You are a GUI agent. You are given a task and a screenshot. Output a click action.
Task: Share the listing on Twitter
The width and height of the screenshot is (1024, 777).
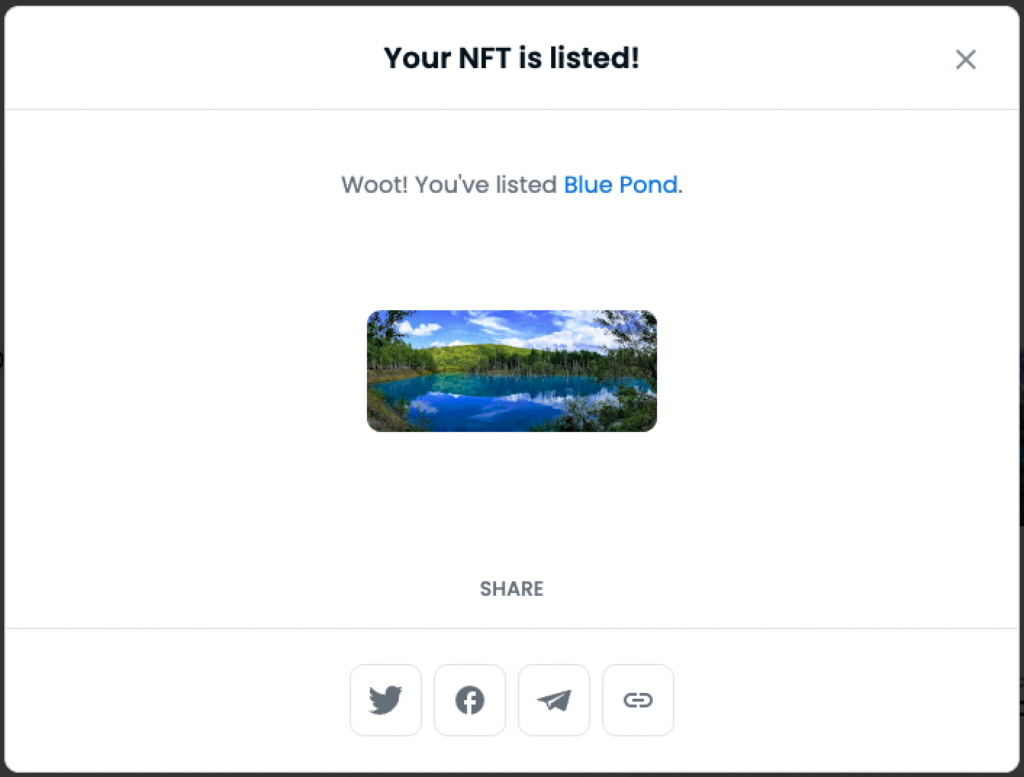pos(385,700)
